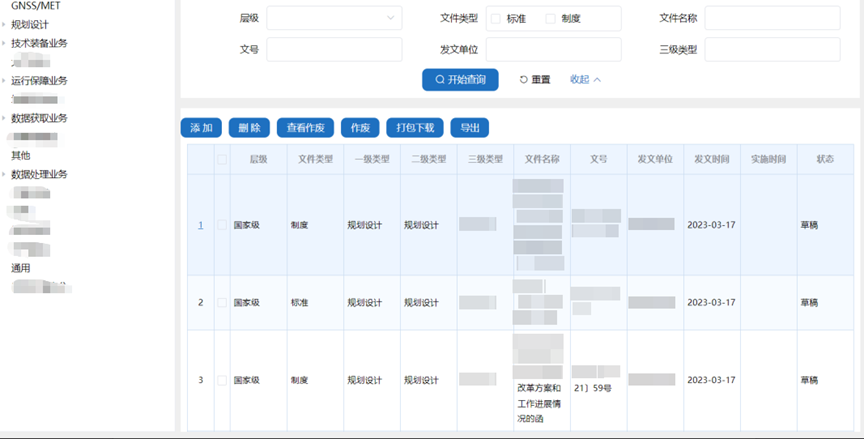Click the 文件名称 input field
The image size is (864, 439).
point(772,18)
